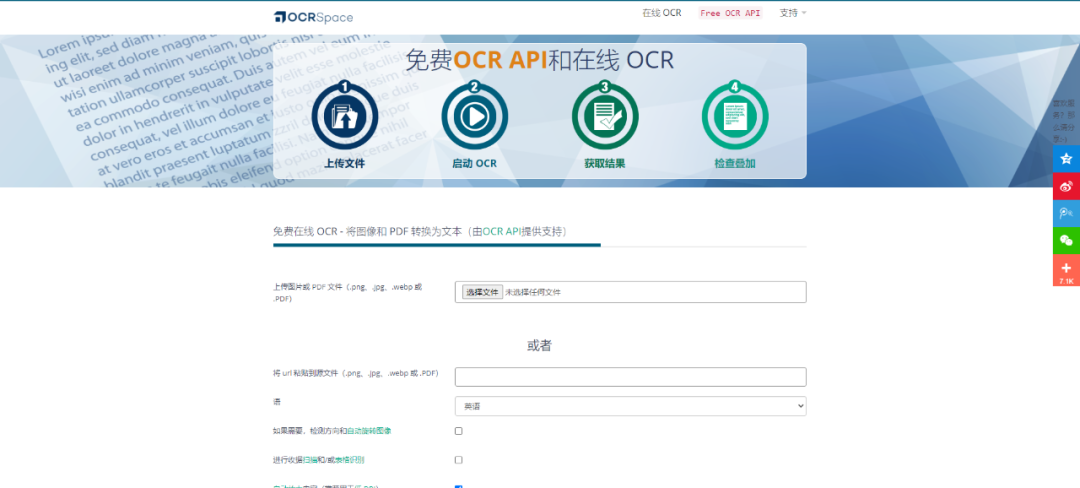Click the step 1 upload file (上传文件) icon

[344, 116]
